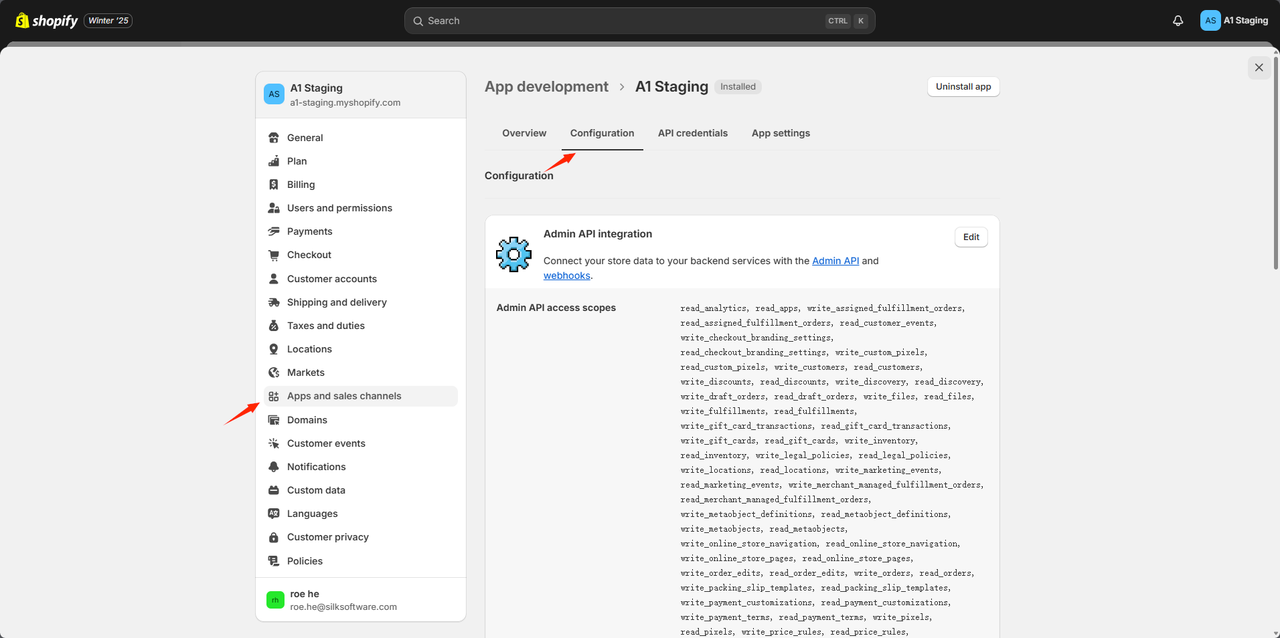Click the Apps and sales channels icon
The width and height of the screenshot is (1280, 638).
tap(274, 396)
